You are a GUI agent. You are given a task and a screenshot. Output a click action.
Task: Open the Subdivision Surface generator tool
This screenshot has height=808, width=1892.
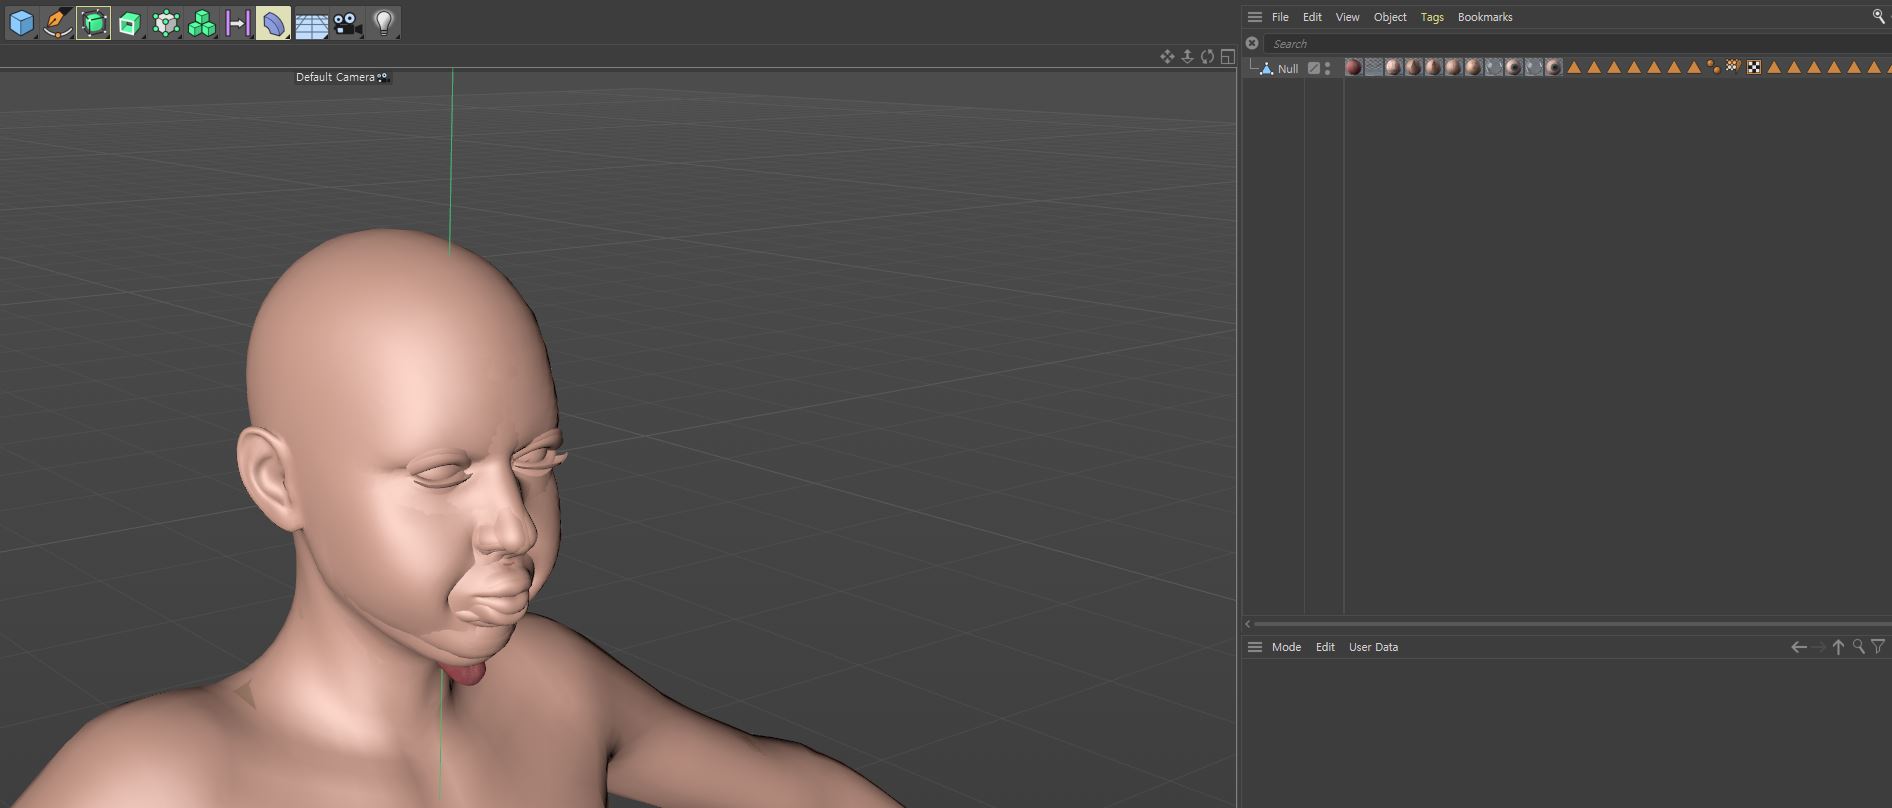(93, 23)
